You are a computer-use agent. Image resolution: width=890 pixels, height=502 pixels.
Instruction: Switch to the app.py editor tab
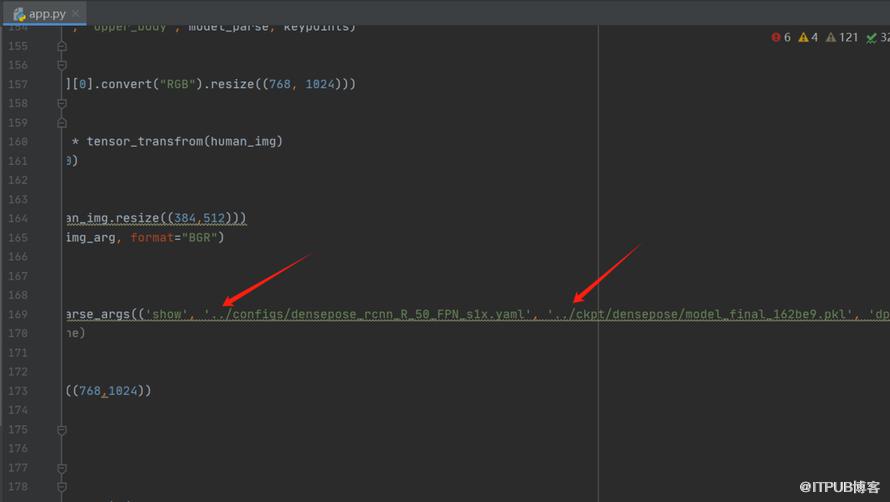[x=44, y=13]
